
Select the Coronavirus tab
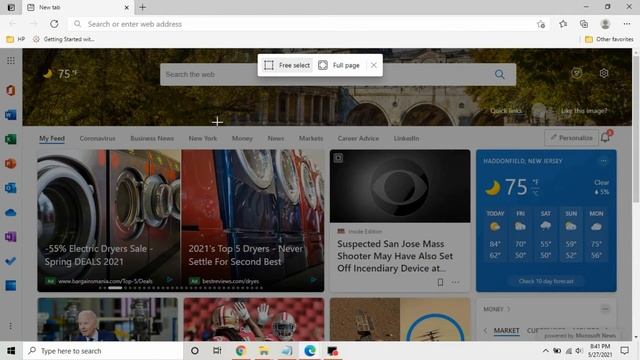tap(98, 138)
